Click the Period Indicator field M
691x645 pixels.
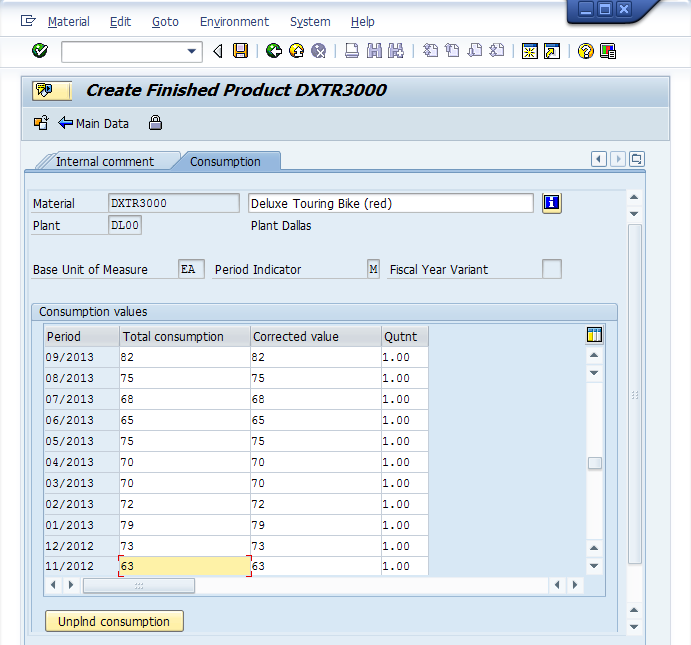coord(373,269)
